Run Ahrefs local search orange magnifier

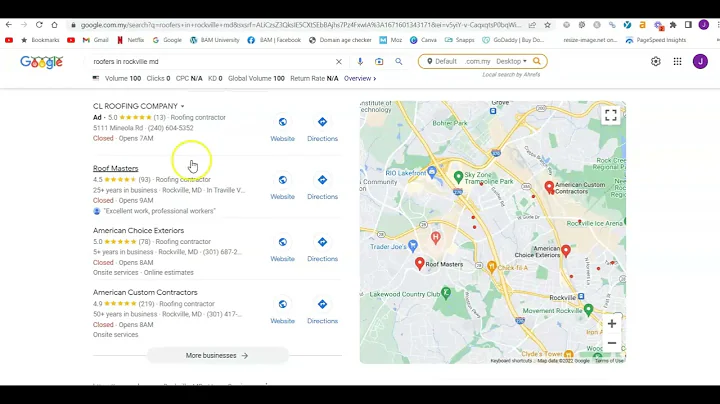[537, 61]
